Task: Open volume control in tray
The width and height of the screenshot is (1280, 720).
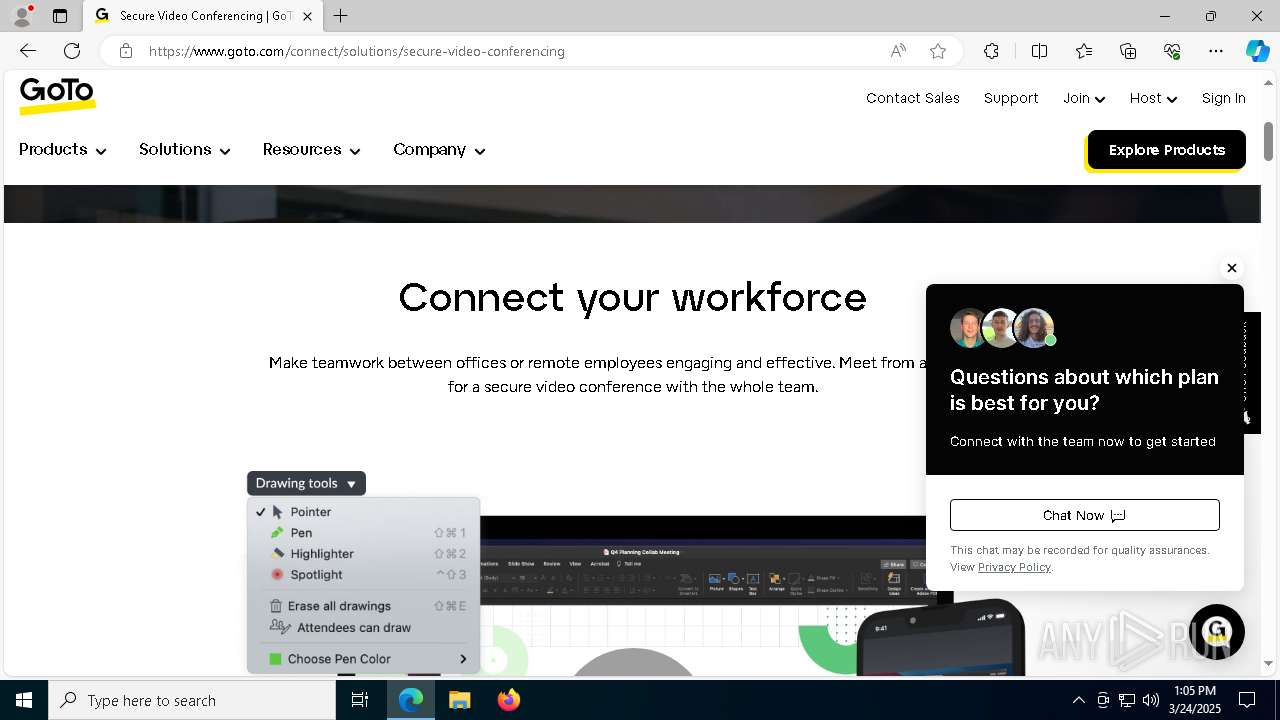Action: pyautogui.click(x=1150, y=700)
